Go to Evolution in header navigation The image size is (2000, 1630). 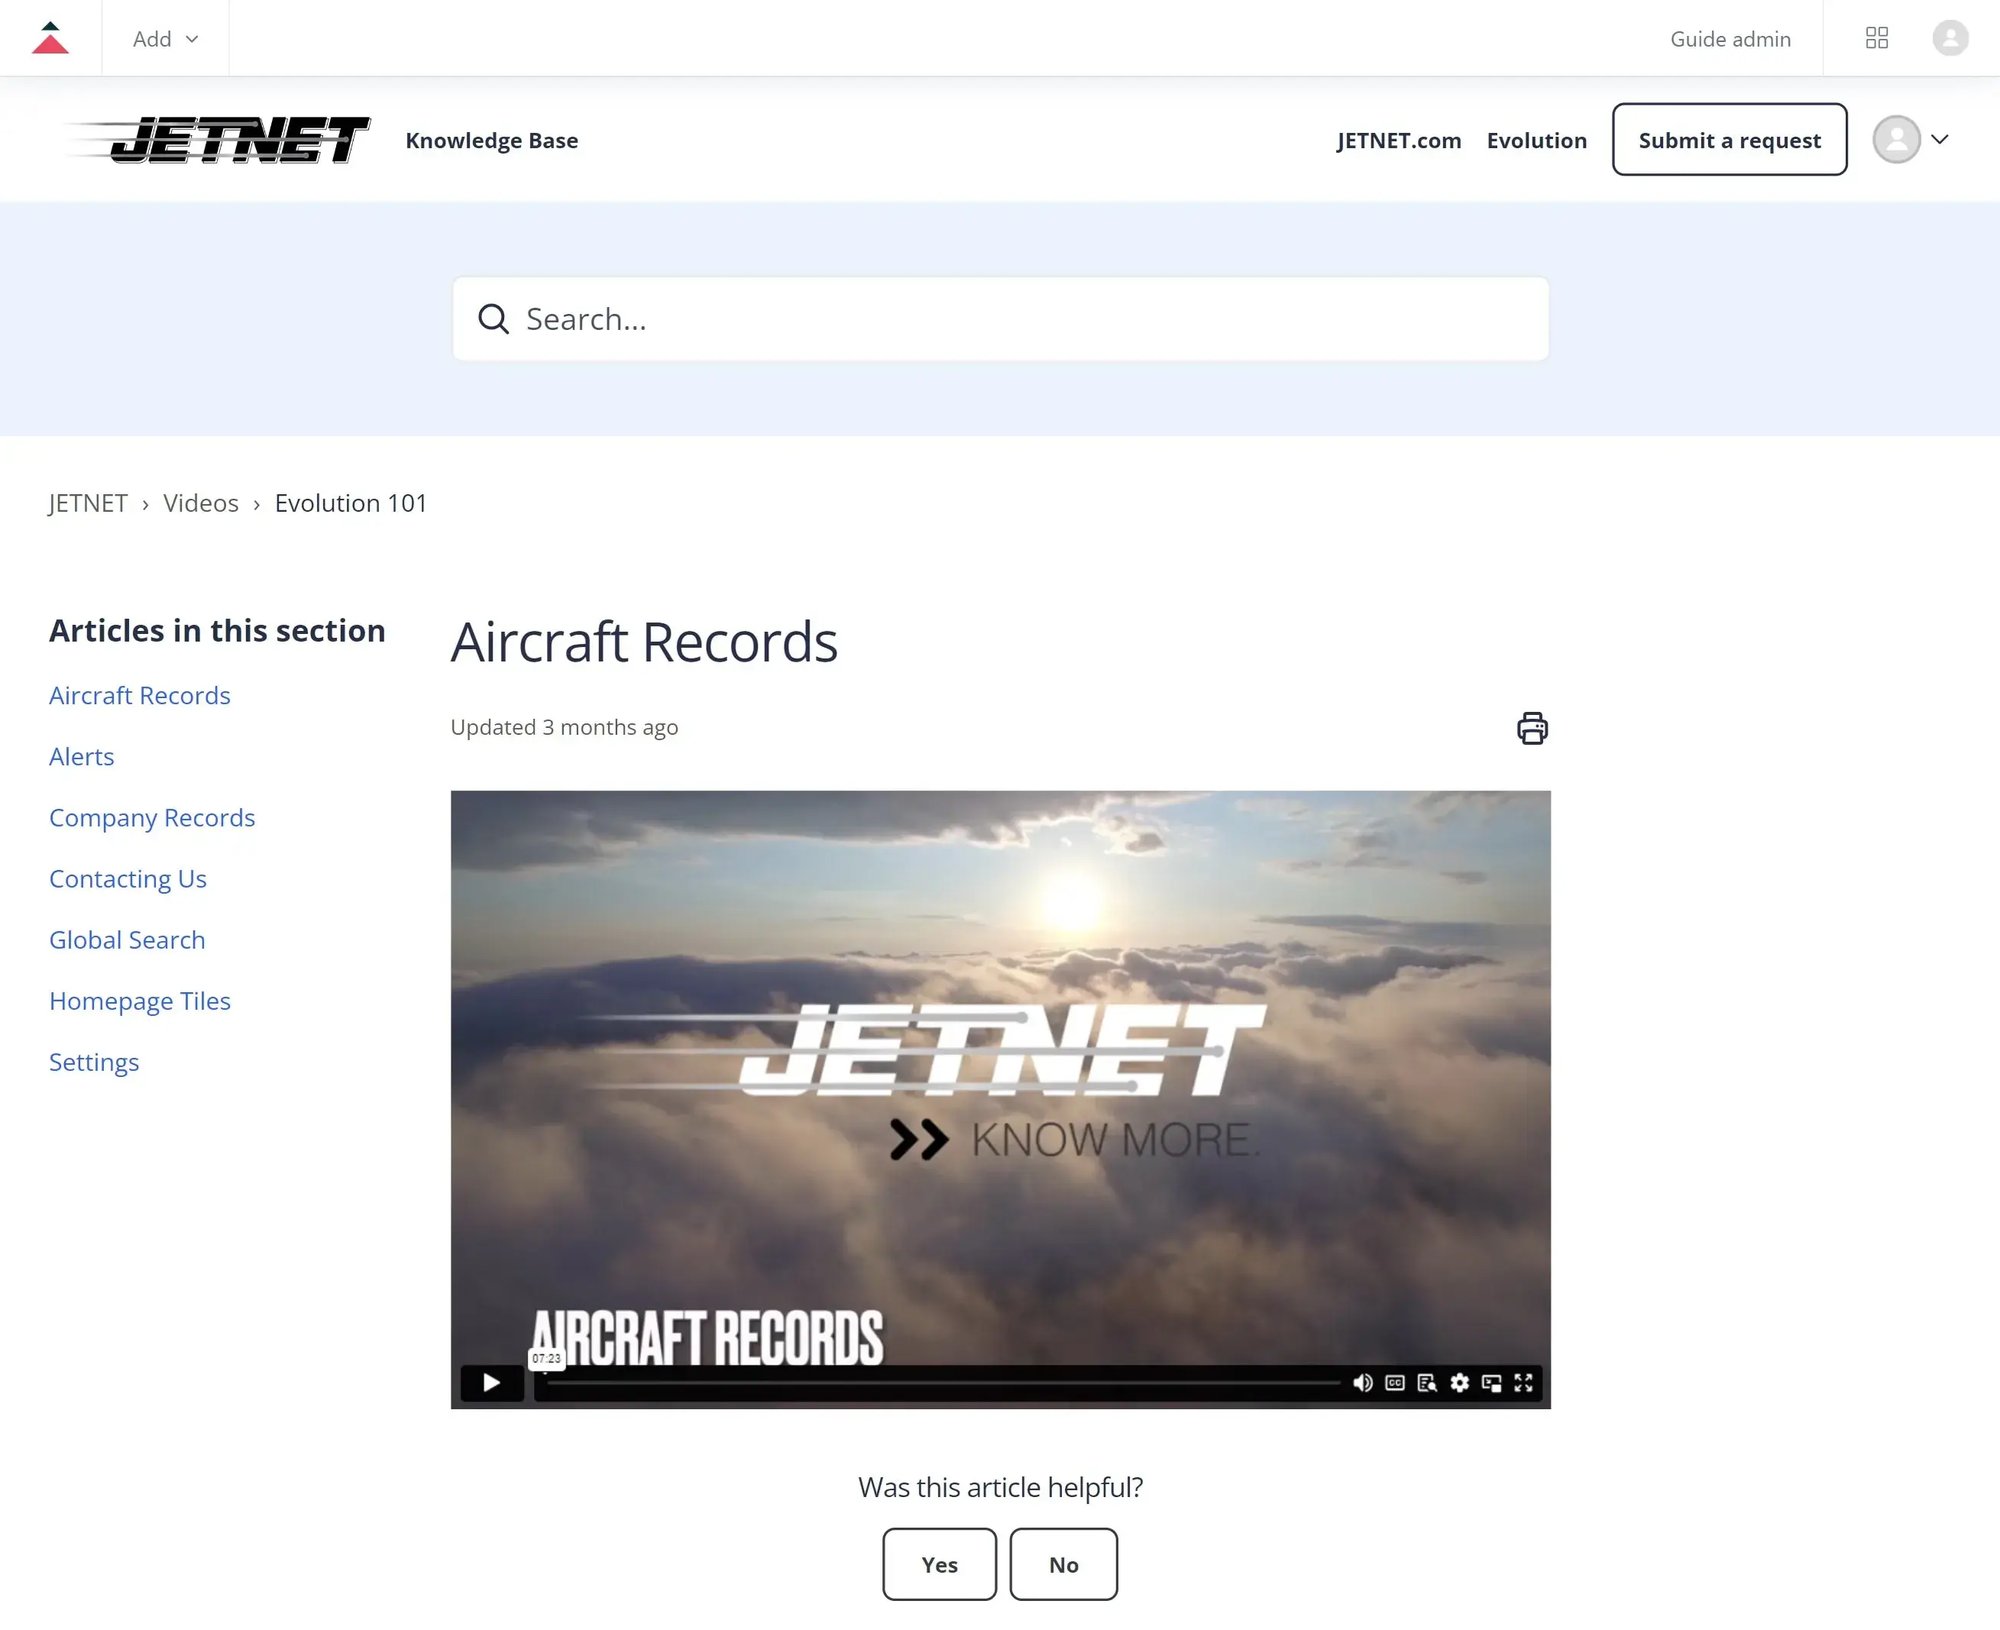click(1536, 140)
